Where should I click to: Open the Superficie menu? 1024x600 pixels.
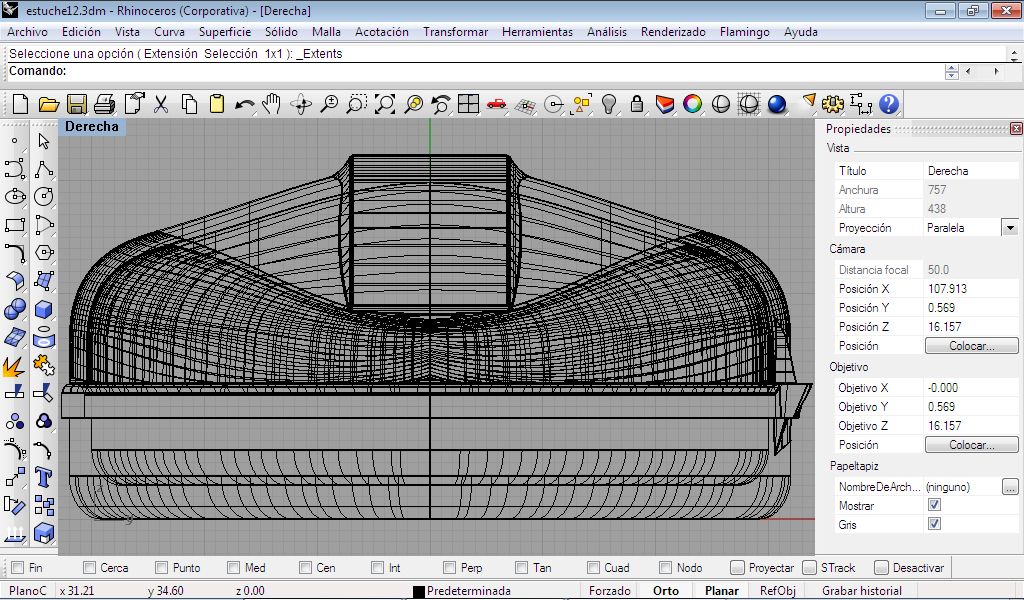[224, 32]
